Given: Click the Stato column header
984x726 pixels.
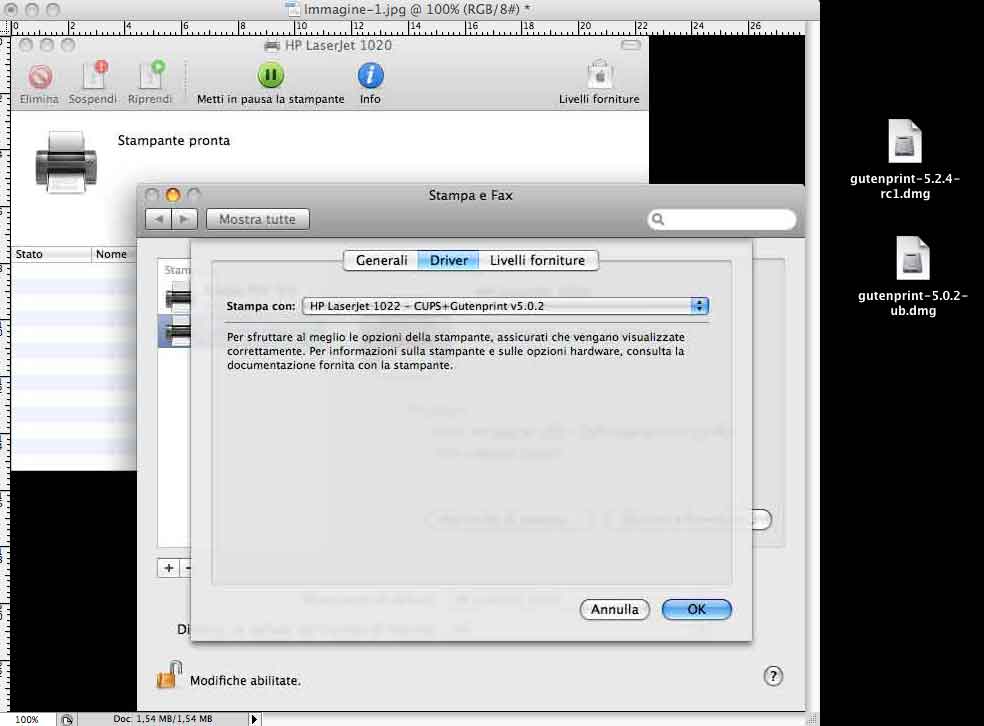Looking at the screenshot, I should [51, 254].
